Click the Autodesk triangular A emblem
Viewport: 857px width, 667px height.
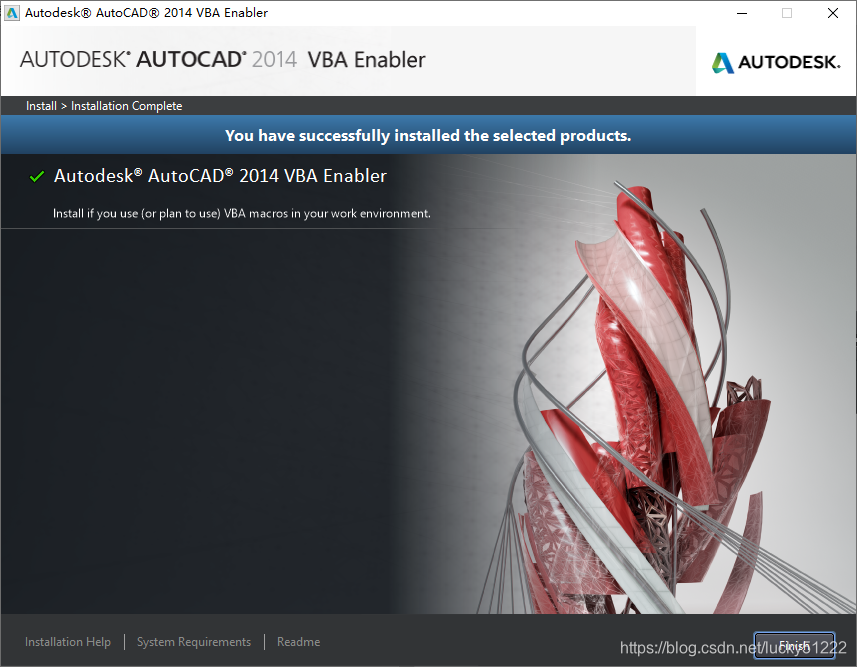coord(723,63)
